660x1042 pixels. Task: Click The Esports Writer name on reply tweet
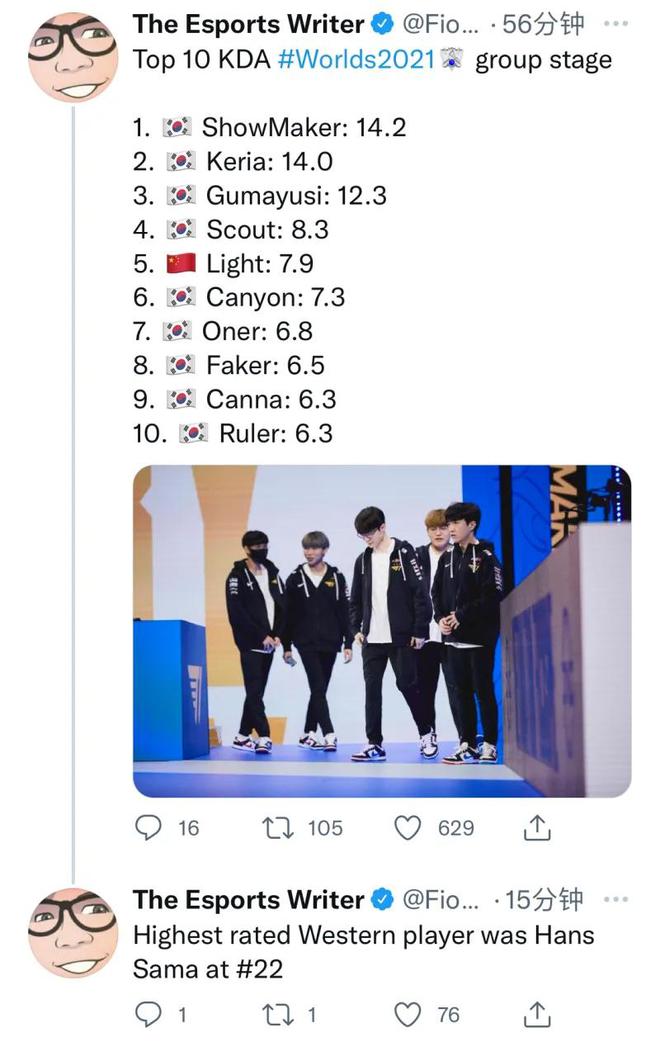(x=247, y=900)
